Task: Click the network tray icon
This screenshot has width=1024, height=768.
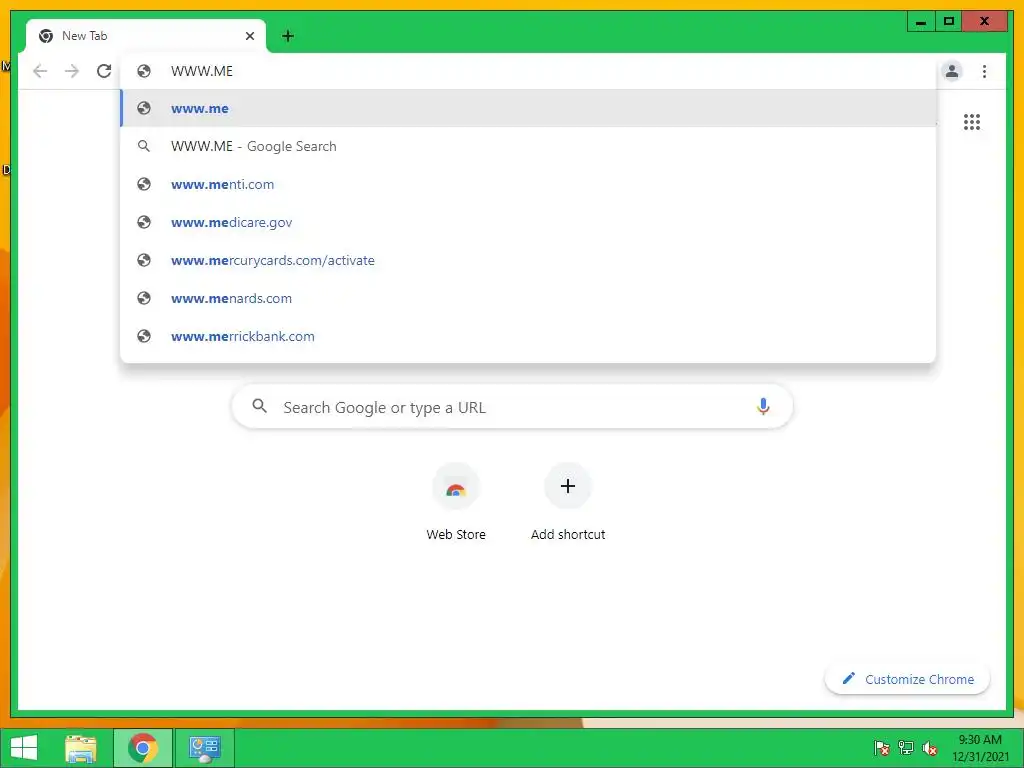Action: click(x=906, y=748)
